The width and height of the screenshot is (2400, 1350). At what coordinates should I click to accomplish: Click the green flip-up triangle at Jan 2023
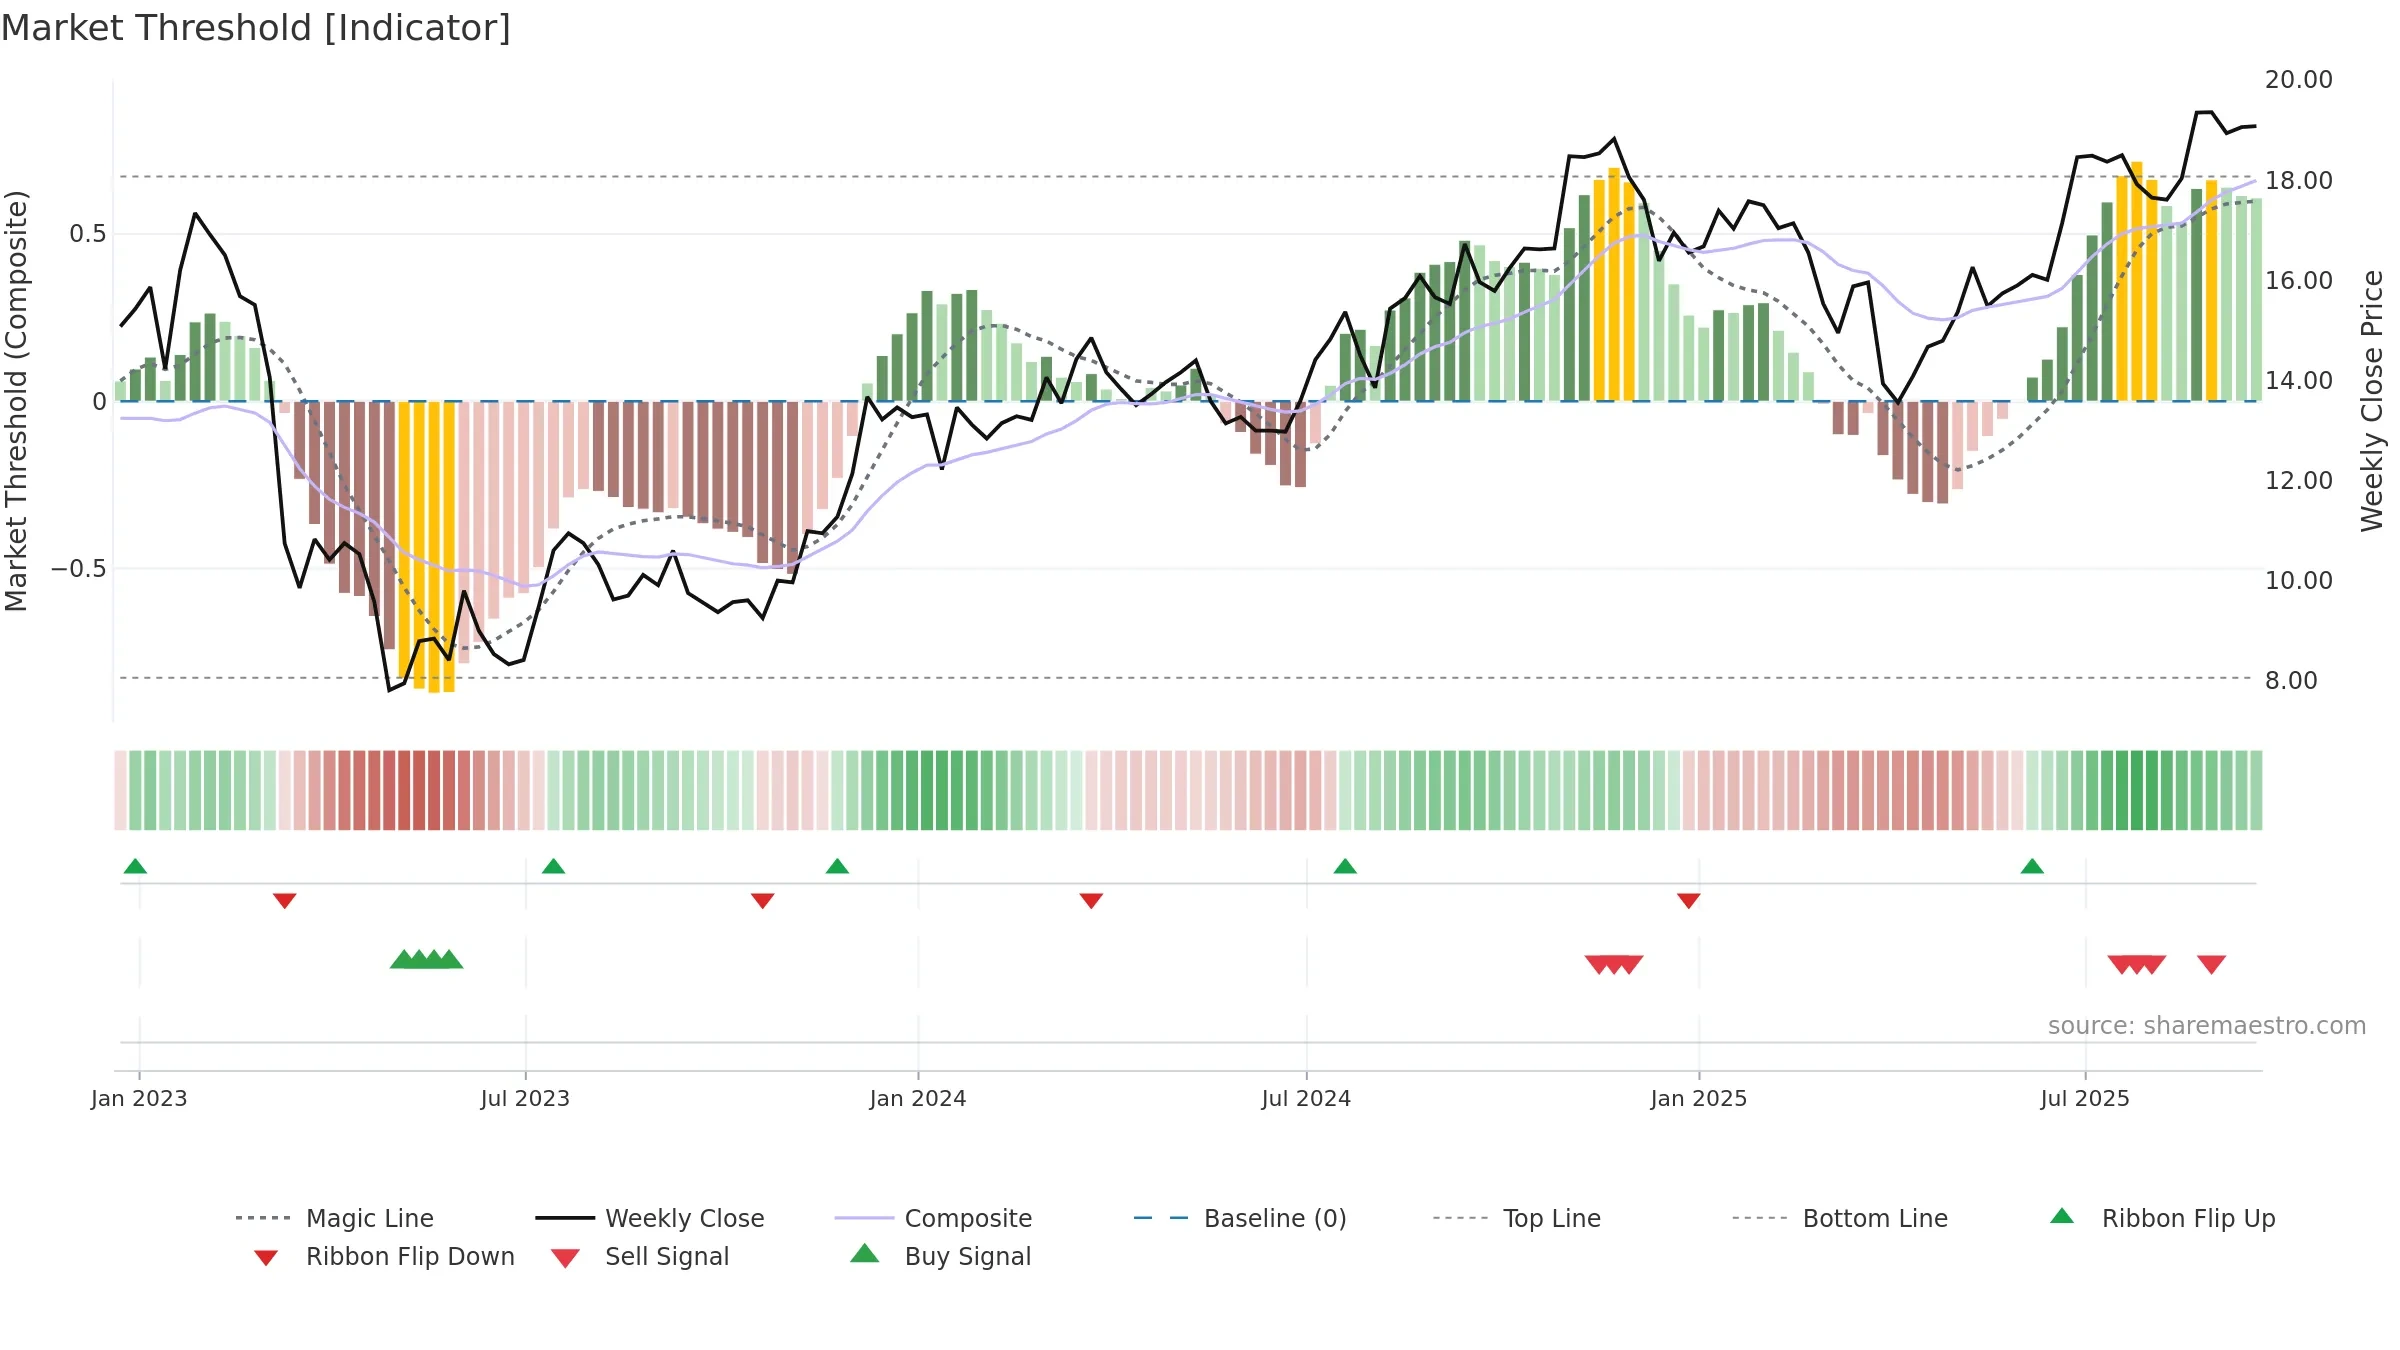(x=135, y=866)
